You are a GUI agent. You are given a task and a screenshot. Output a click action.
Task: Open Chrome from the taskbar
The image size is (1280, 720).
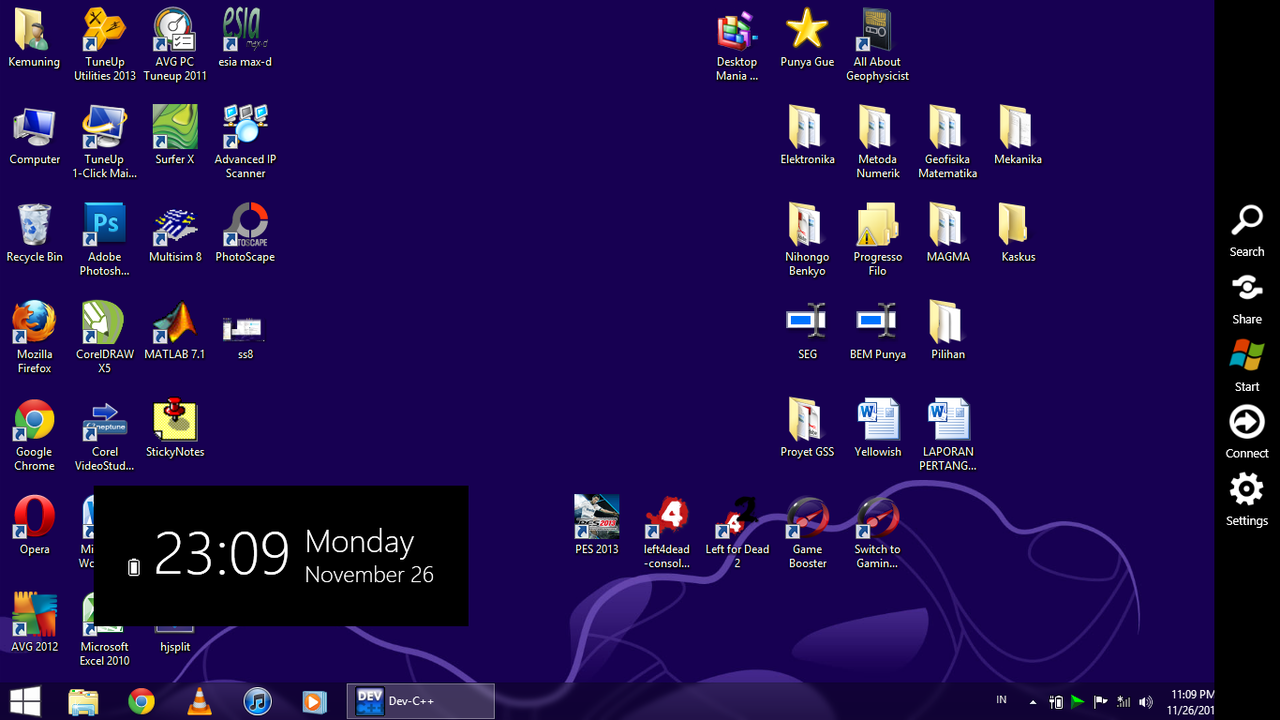(141, 701)
